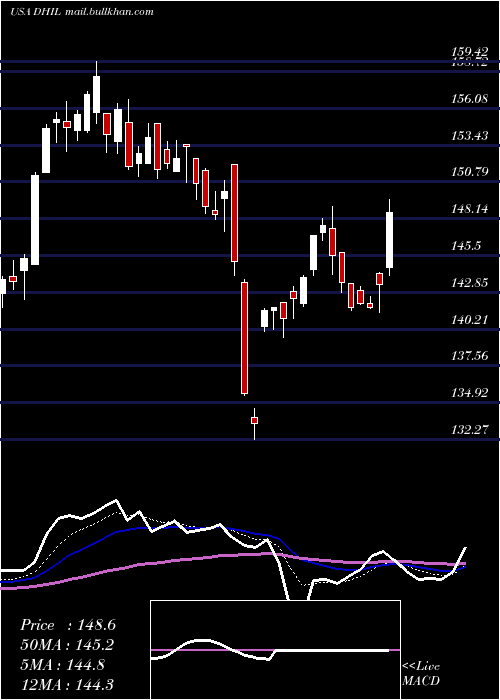The height and width of the screenshot is (700, 500).
Task: Click the '5MA : 144.8' readout
Action: tap(62, 664)
